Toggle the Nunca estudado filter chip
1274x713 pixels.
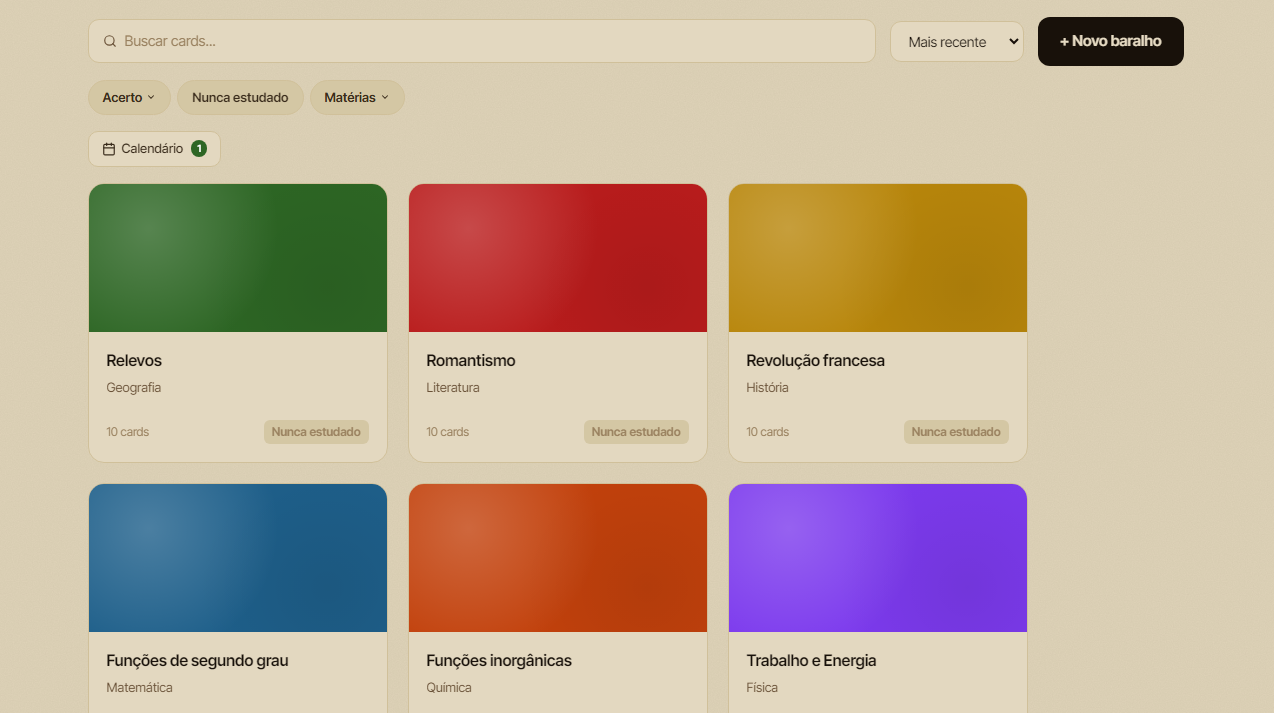(240, 97)
